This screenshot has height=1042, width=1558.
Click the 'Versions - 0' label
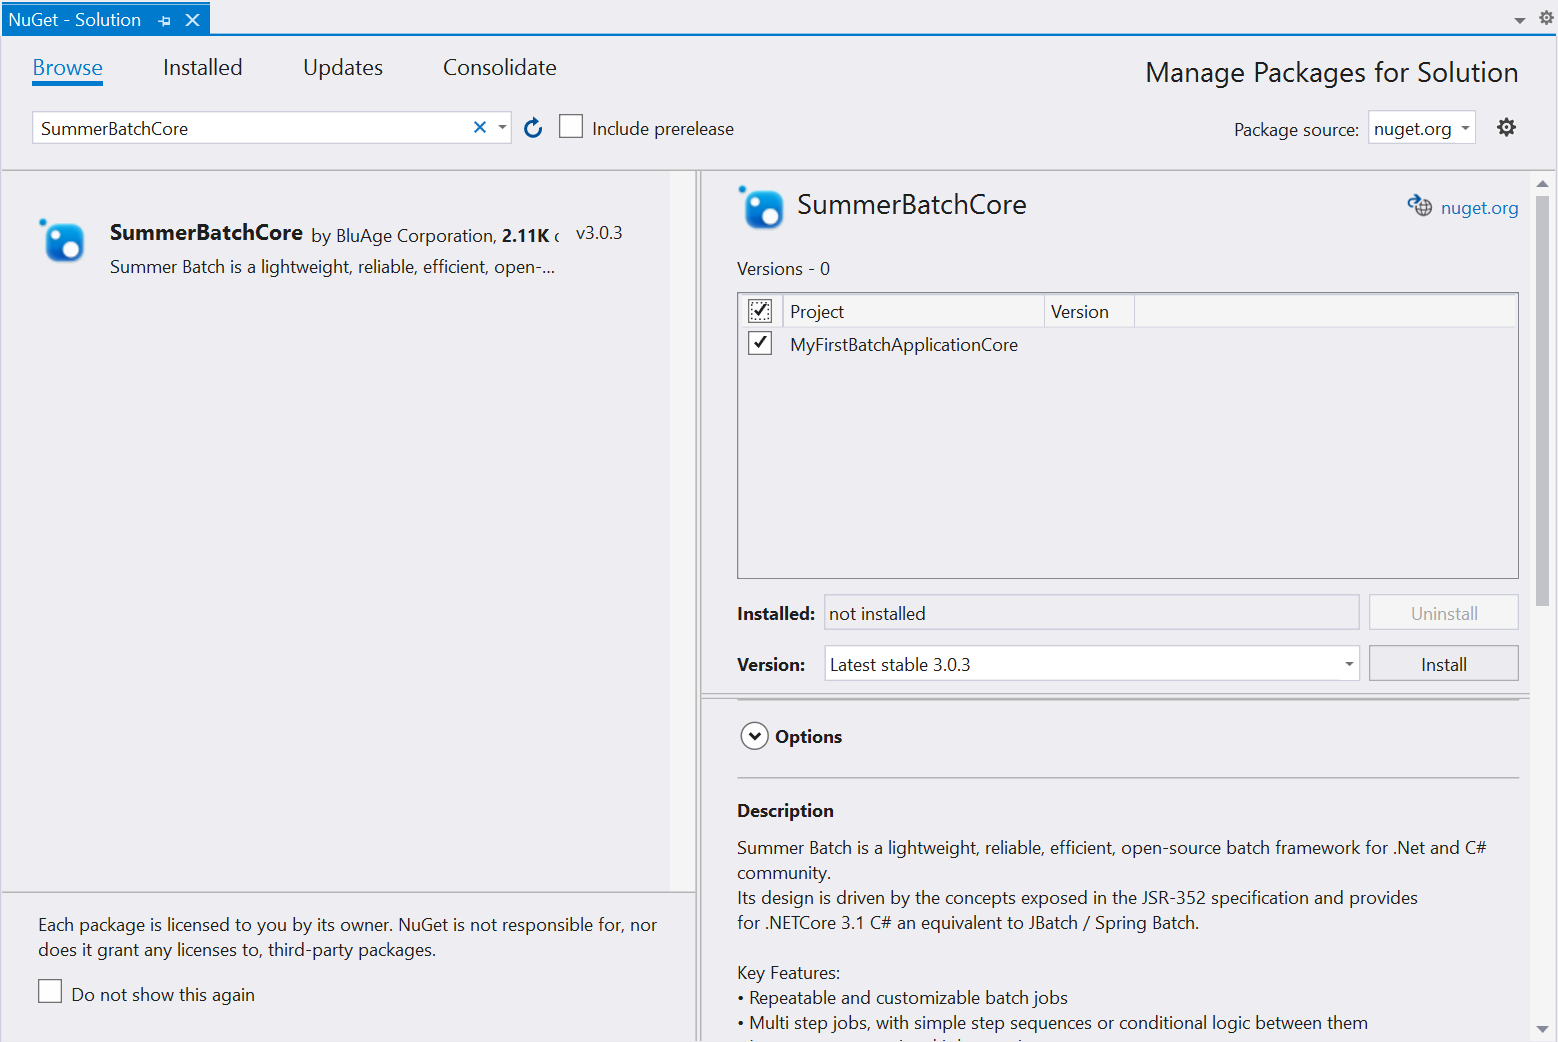783,268
